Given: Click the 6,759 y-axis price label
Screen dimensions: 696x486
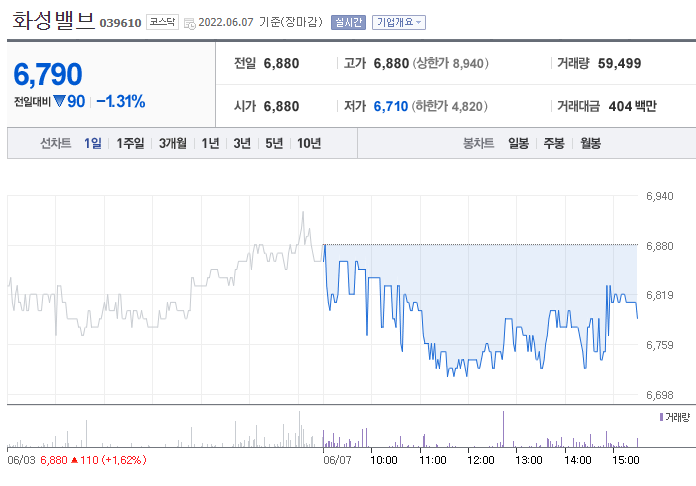Looking at the screenshot, I should (660, 345).
